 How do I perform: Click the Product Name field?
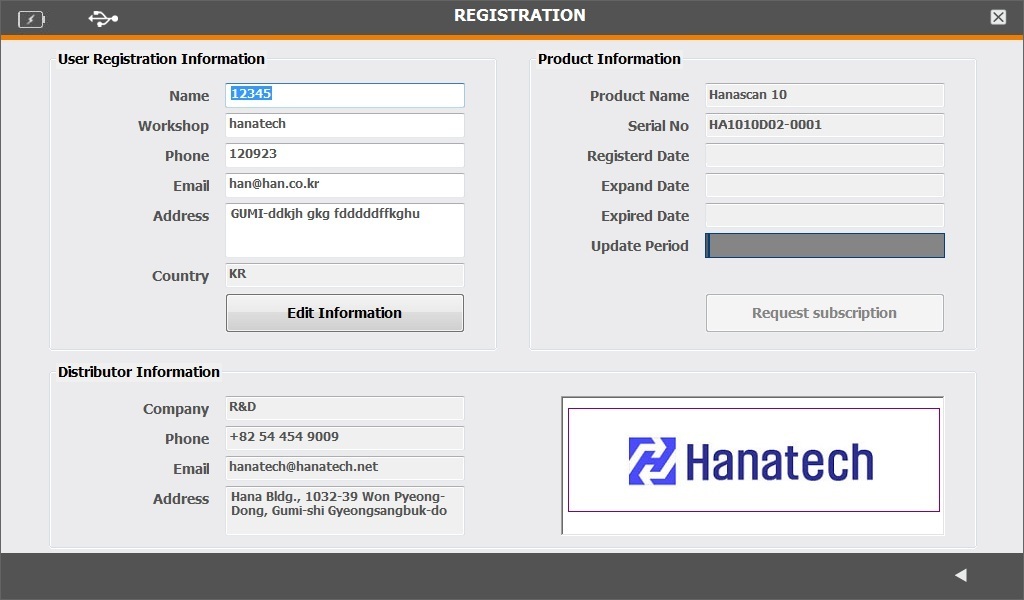point(824,96)
